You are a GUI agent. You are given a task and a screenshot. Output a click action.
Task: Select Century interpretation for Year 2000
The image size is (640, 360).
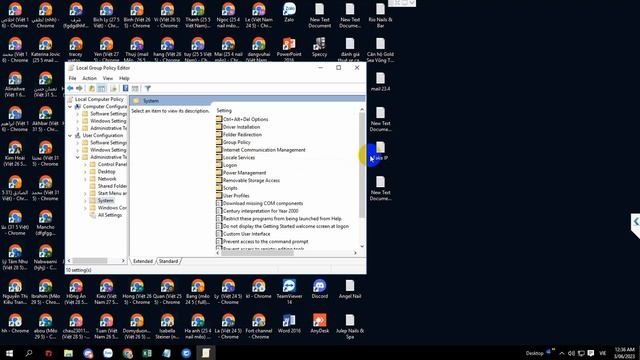pos(257,211)
